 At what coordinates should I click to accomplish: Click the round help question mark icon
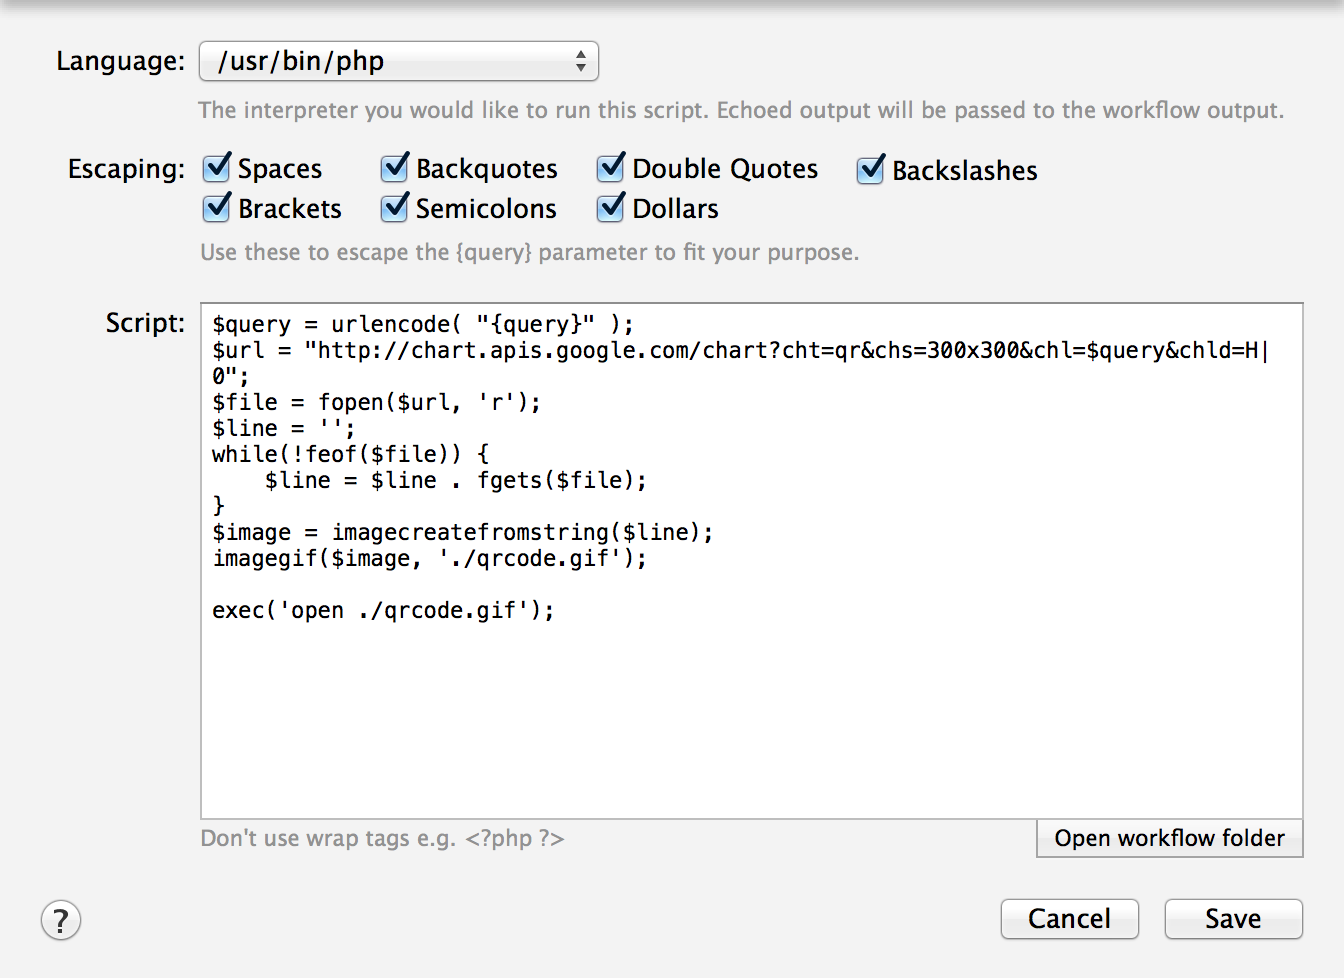tap(61, 920)
